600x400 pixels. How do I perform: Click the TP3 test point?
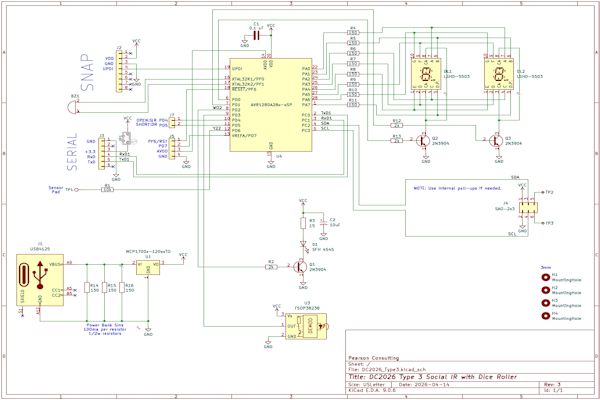point(541,223)
